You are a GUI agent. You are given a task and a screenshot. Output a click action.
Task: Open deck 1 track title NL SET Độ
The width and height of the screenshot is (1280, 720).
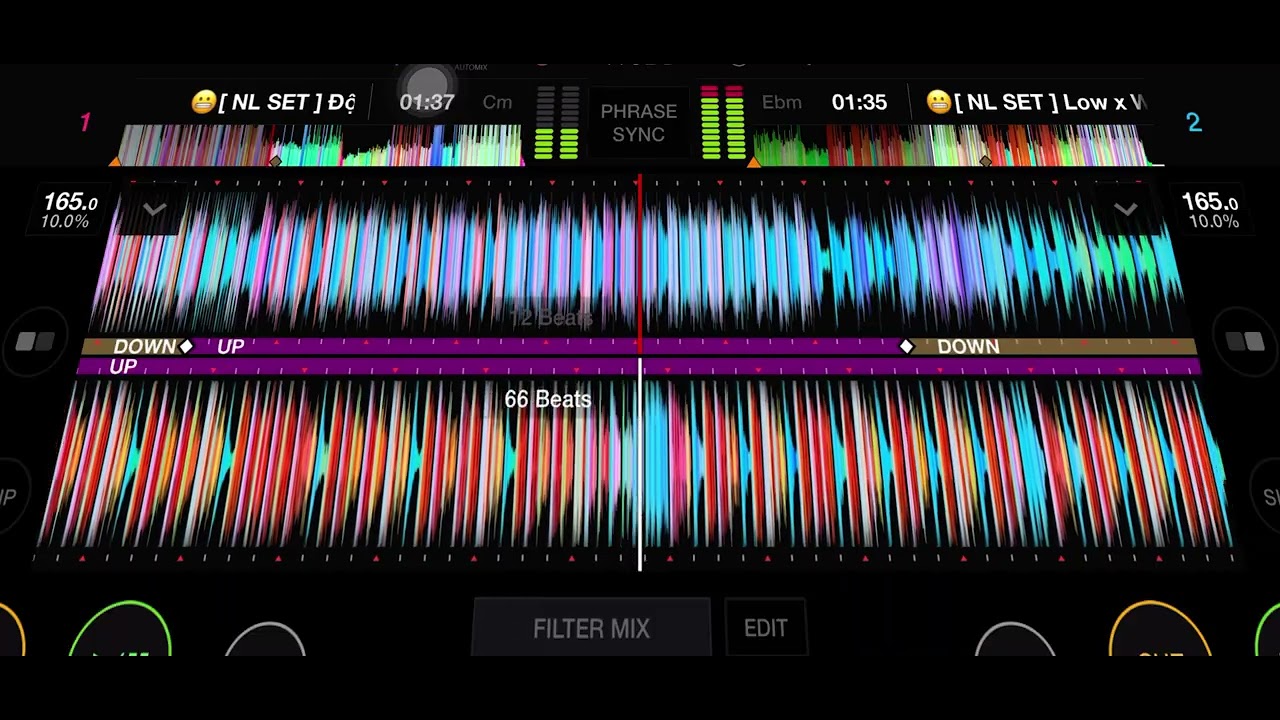[x=273, y=102]
